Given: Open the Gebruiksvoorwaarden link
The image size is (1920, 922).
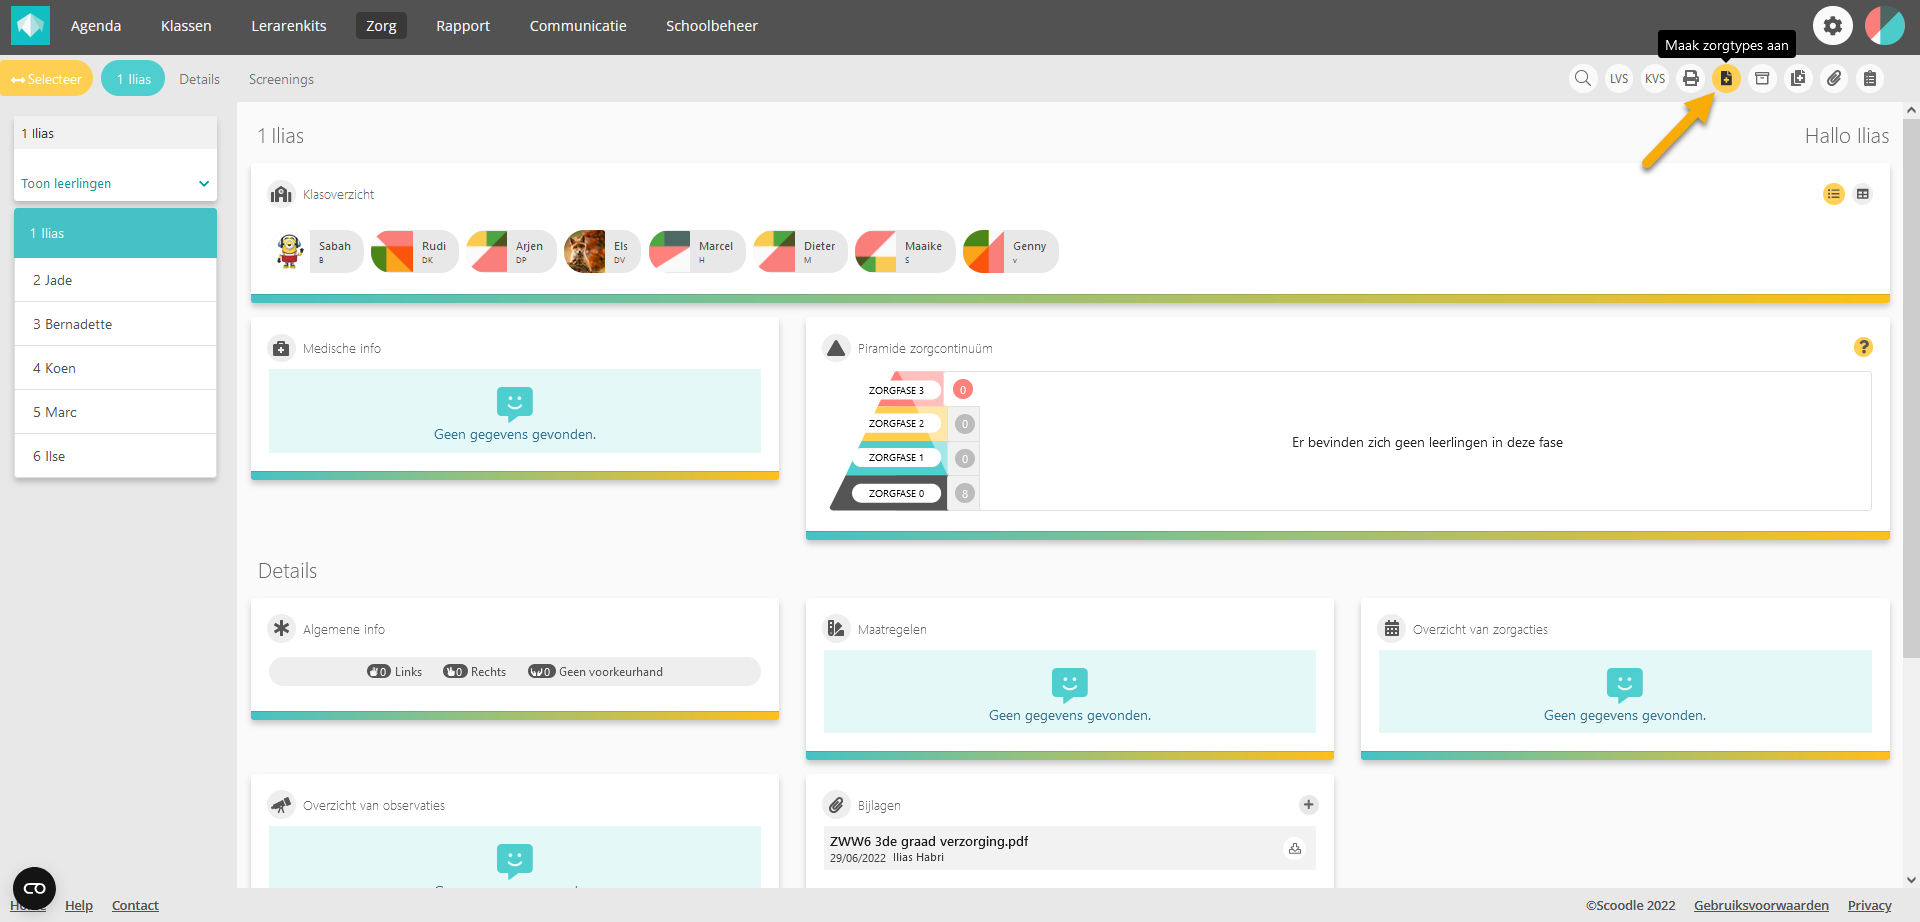Looking at the screenshot, I should [x=1761, y=906].
